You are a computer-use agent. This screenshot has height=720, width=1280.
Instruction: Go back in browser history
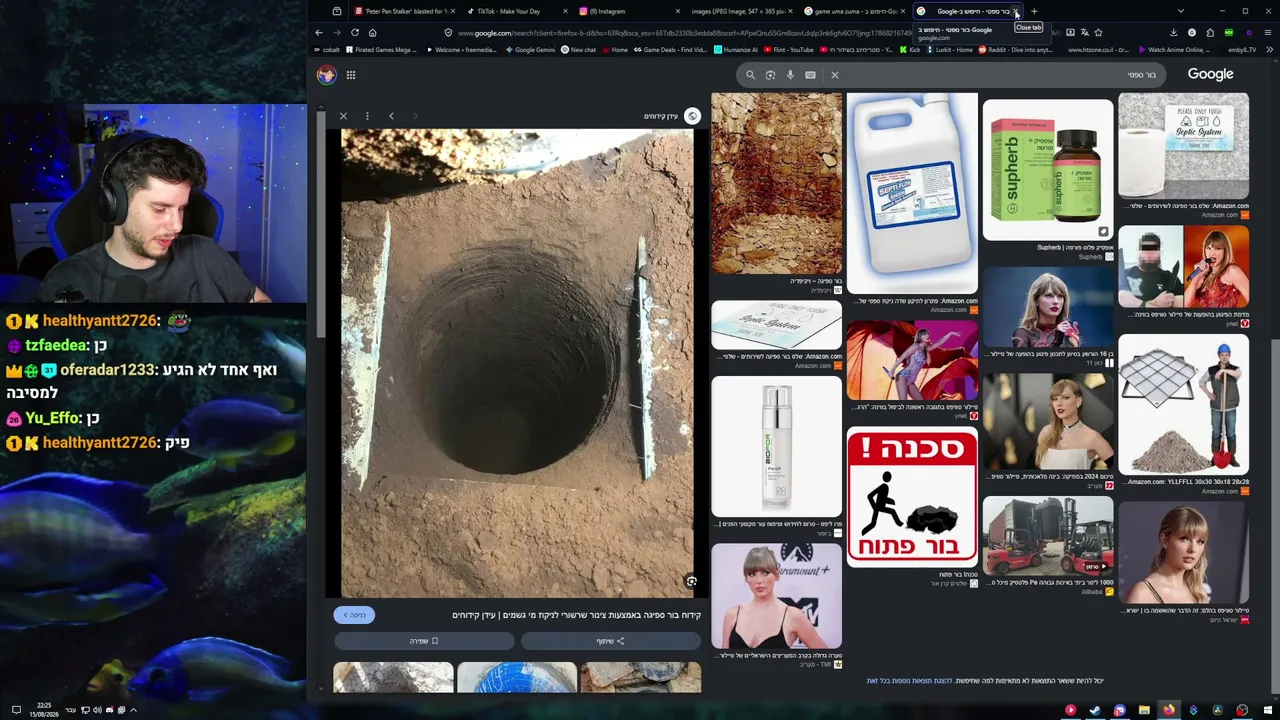click(319, 33)
